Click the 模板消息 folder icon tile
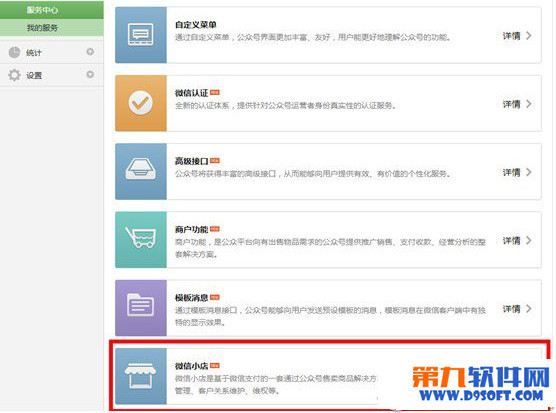Screen dimensions: 556x413 (x=141, y=308)
